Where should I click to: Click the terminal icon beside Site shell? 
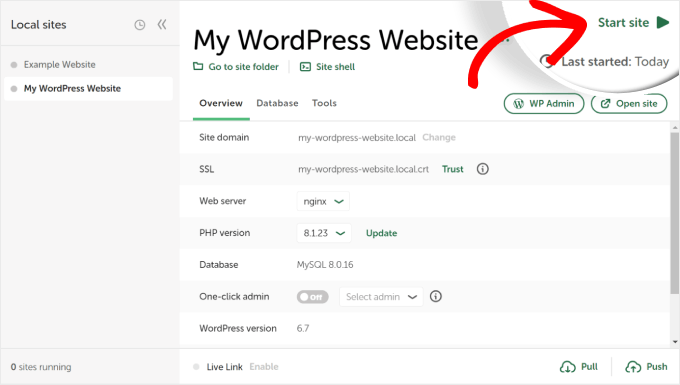(305, 67)
